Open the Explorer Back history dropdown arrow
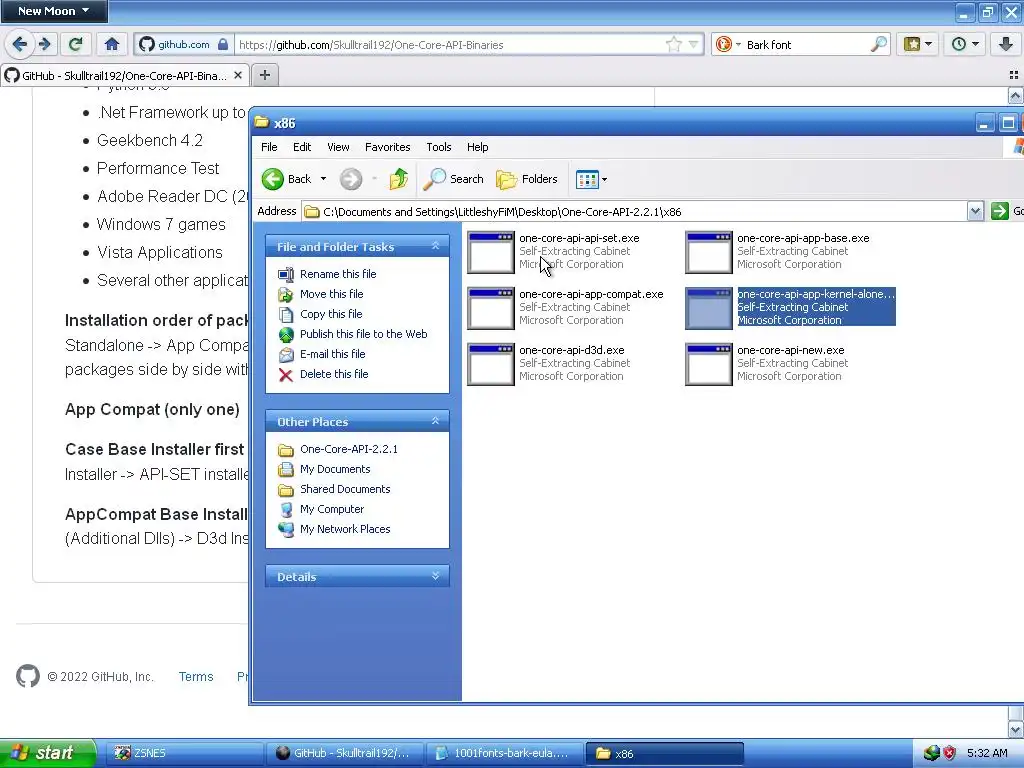Image resolution: width=1024 pixels, height=768 pixels. 323,179
